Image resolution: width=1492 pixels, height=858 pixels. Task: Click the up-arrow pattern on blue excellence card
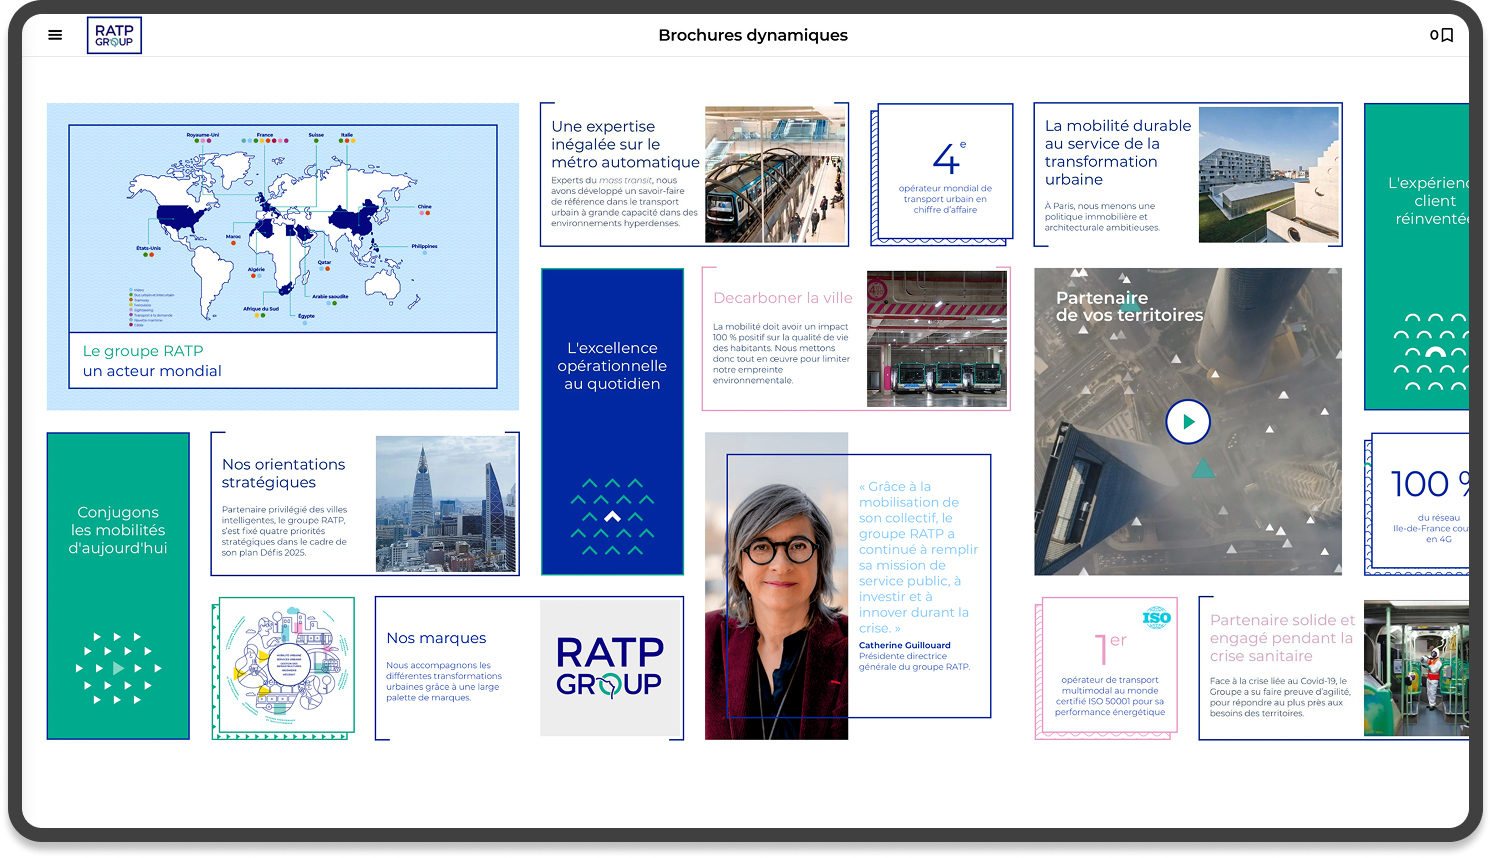pyautogui.click(x=612, y=517)
